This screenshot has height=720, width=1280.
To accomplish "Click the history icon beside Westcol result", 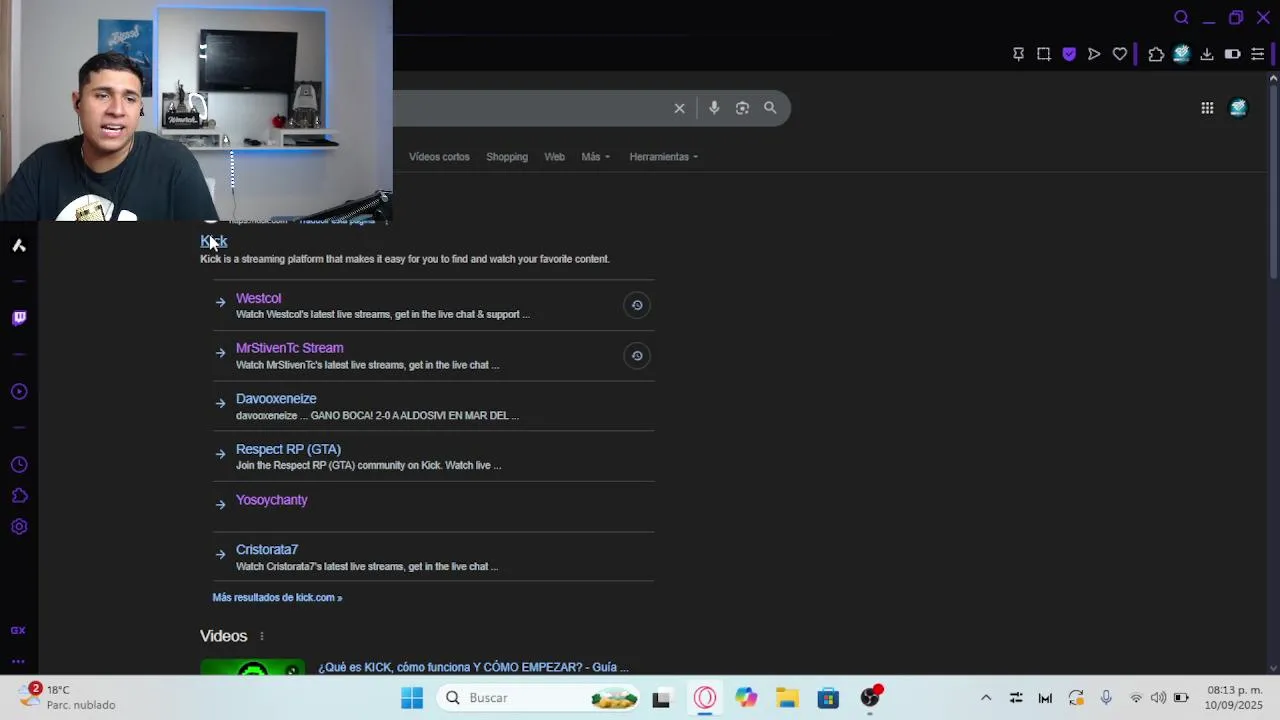I will tap(637, 305).
